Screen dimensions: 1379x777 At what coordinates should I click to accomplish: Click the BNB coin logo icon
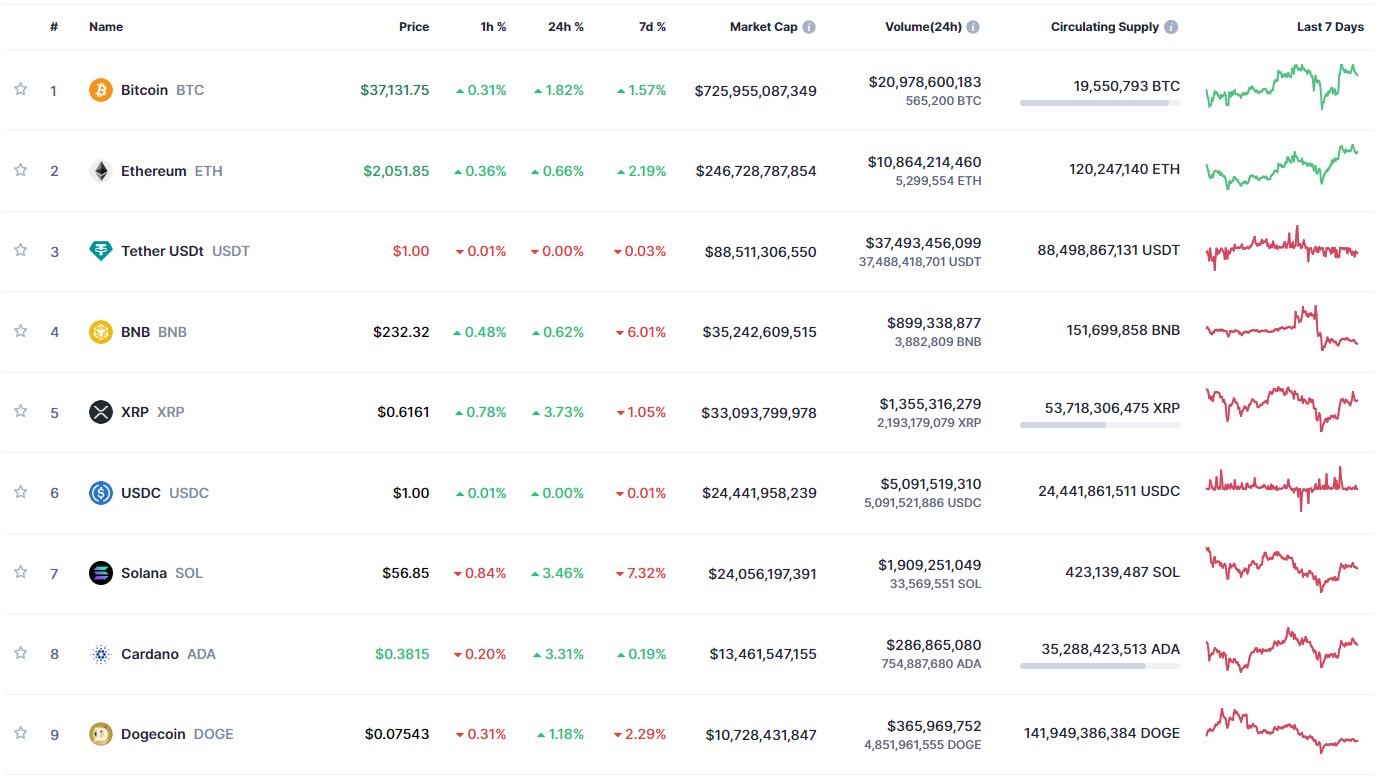click(x=101, y=332)
